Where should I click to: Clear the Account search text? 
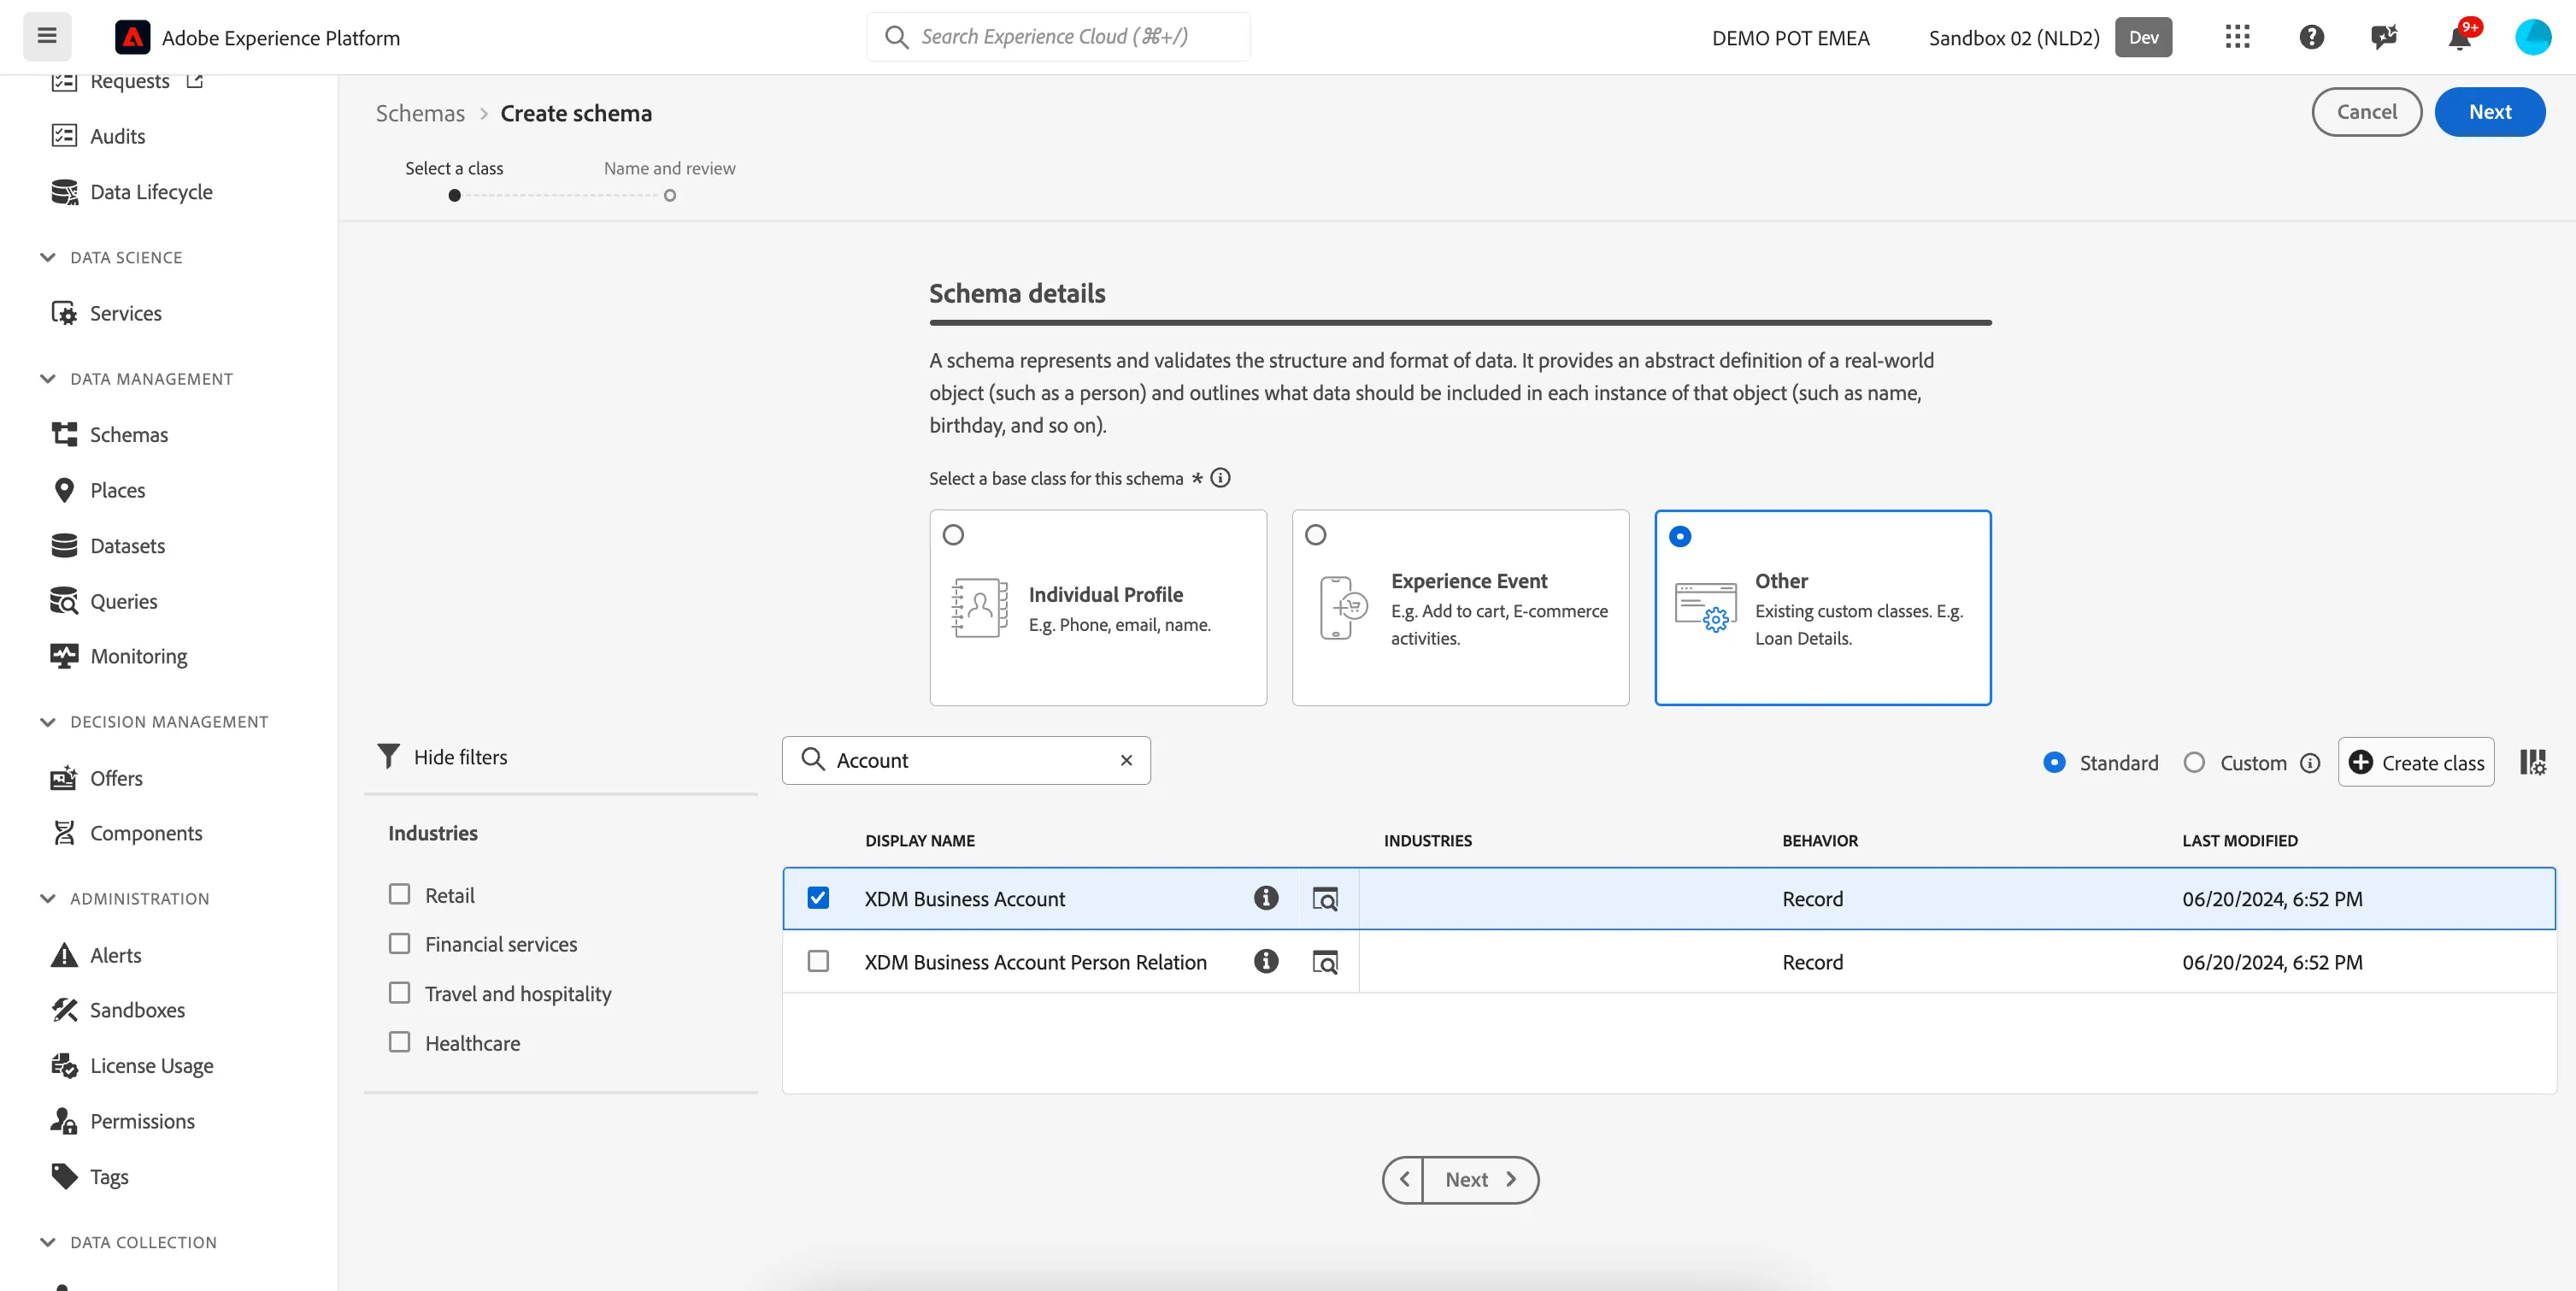[x=1126, y=760]
